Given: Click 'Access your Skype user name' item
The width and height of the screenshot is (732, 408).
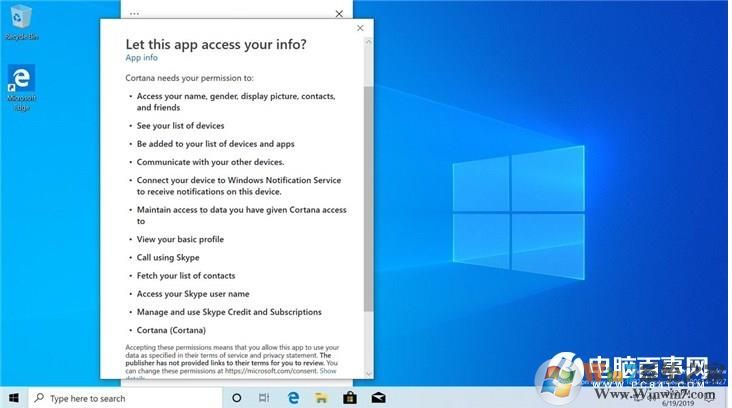Looking at the screenshot, I should [193, 294].
